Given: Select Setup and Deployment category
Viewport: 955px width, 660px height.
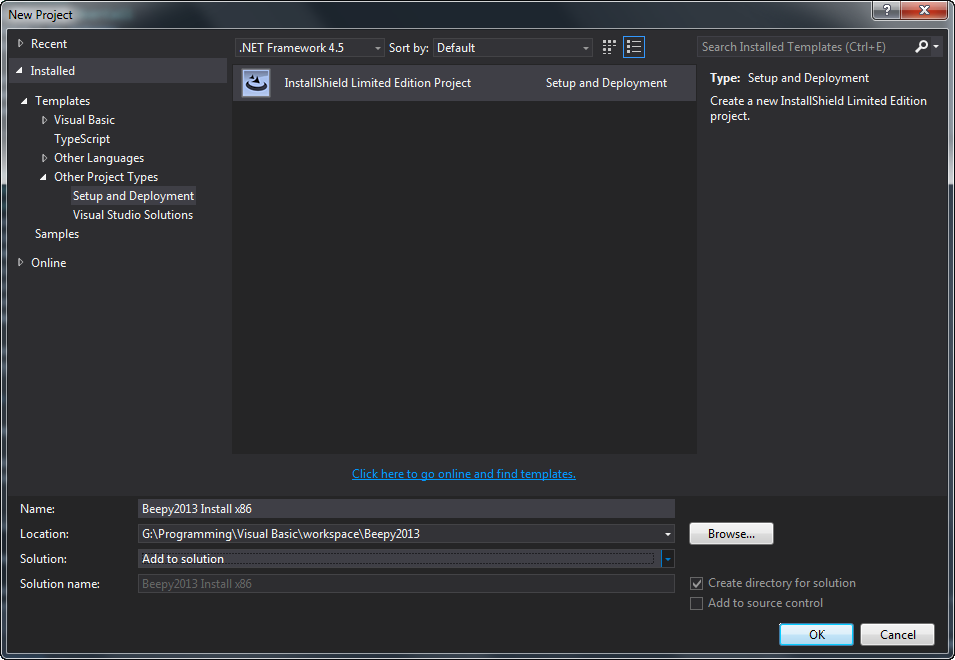Looking at the screenshot, I should [133, 195].
